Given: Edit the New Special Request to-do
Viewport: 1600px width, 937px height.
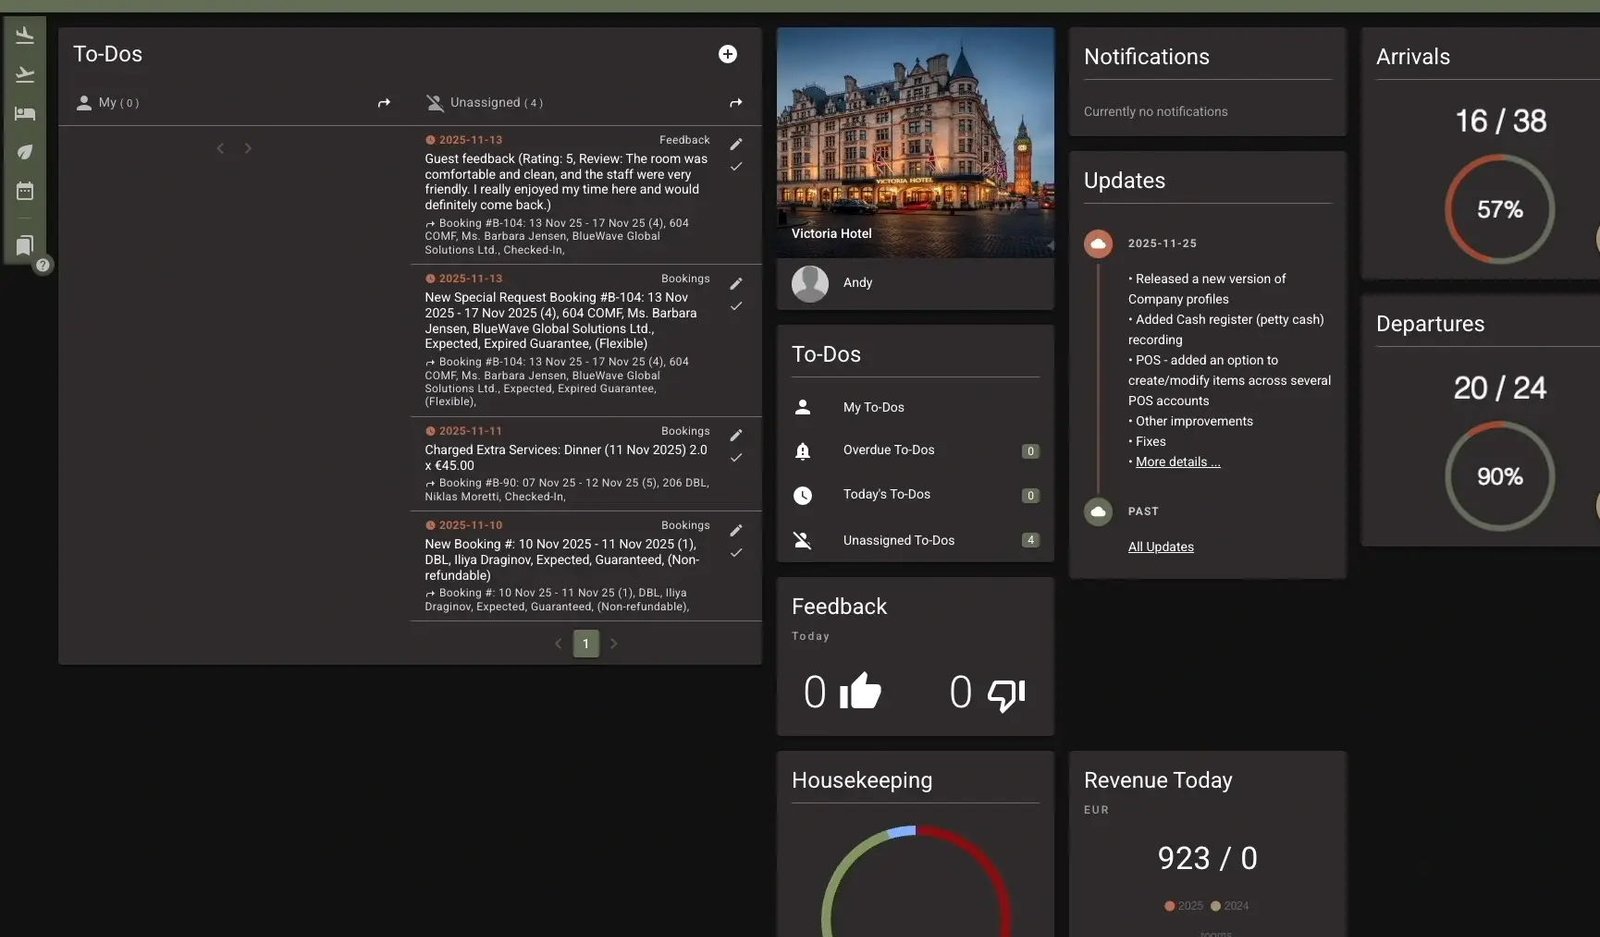Looking at the screenshot, I should point(736,283).
